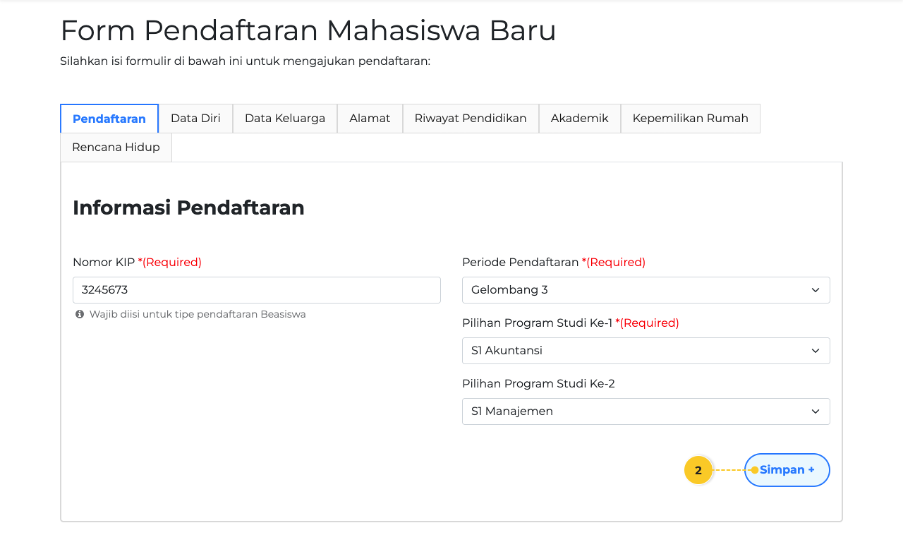Open the Pilihan Program Studi Ke-2 dropdown
The height and width of the screenshot is (536, 904).
[645, 411]
